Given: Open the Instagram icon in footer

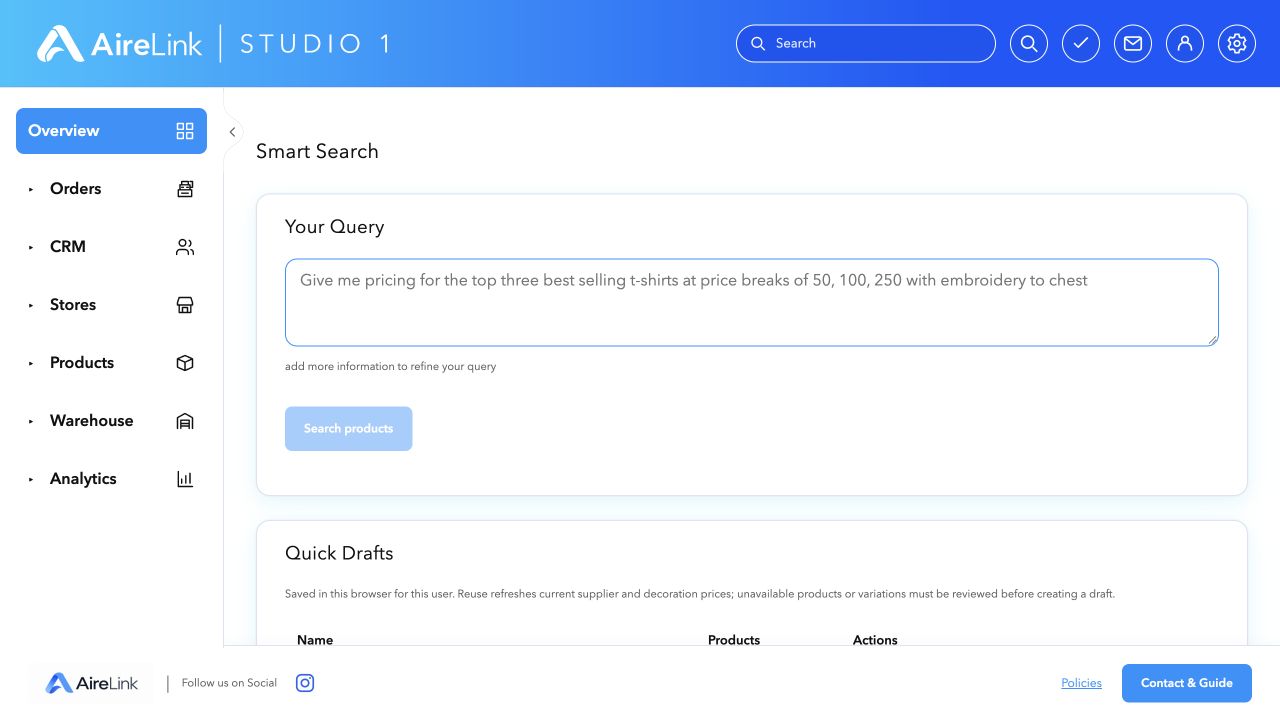Looking at the screenshot, I should click(305, 683).
